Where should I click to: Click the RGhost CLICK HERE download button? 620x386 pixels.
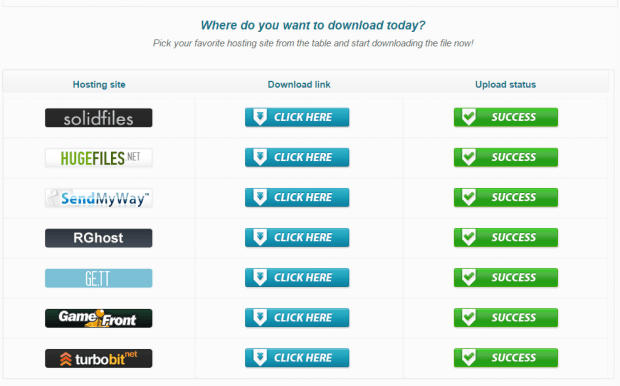[297, 237]
